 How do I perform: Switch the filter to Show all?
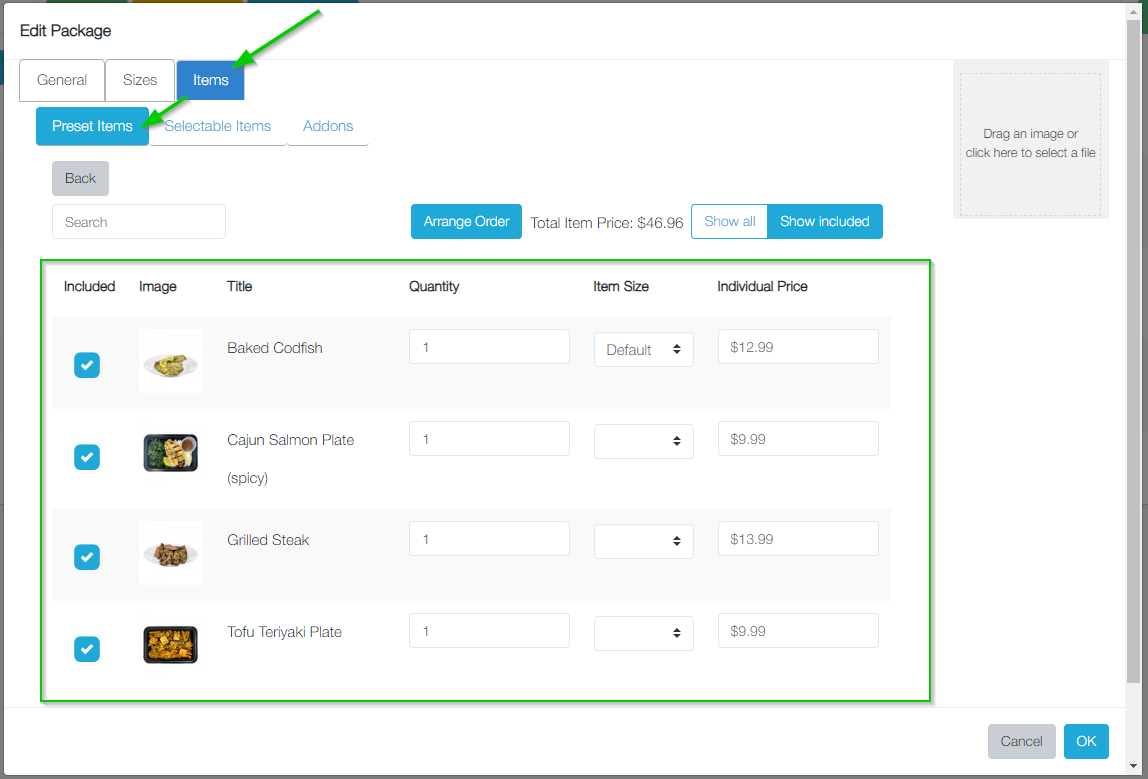click(729, 221)
